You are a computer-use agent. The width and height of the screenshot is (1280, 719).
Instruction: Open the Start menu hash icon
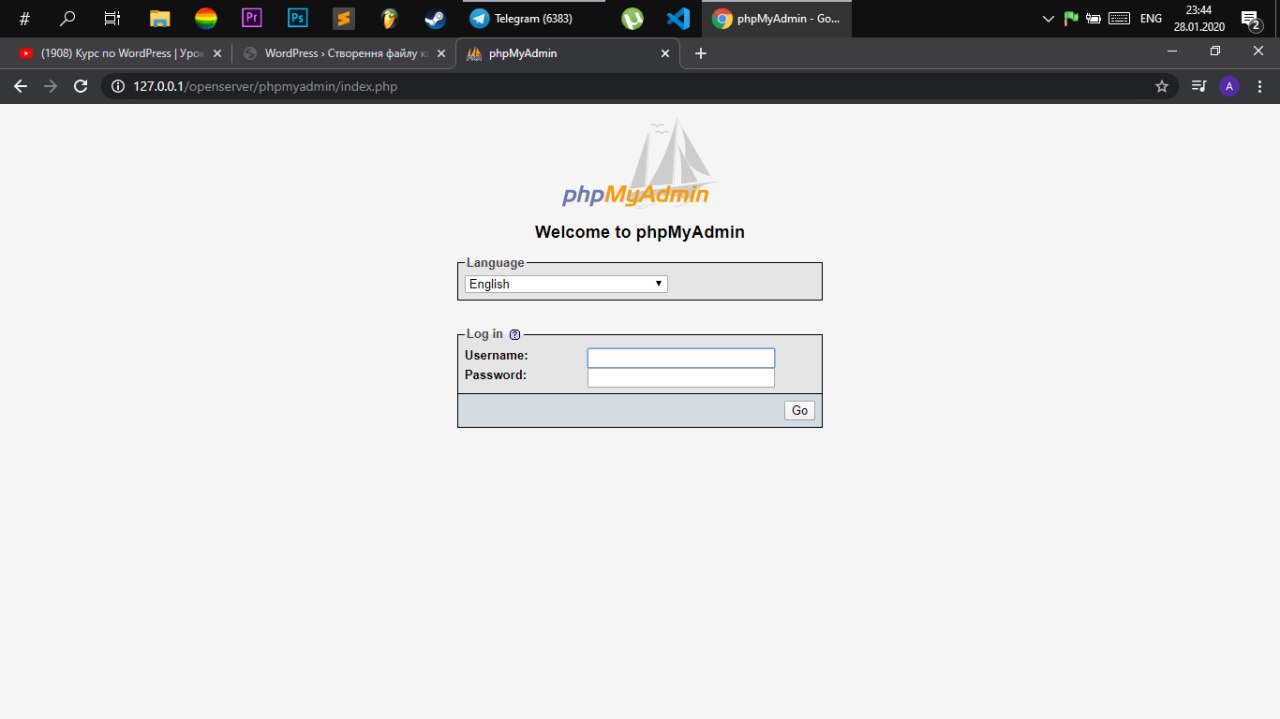tap(25, 18)
